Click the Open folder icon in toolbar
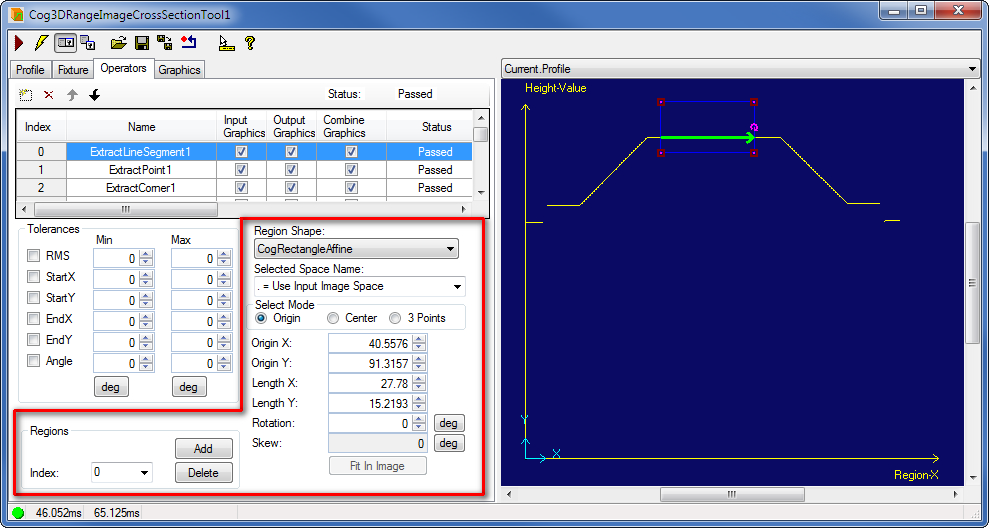989x528 pixels. [x=118, y=43]
